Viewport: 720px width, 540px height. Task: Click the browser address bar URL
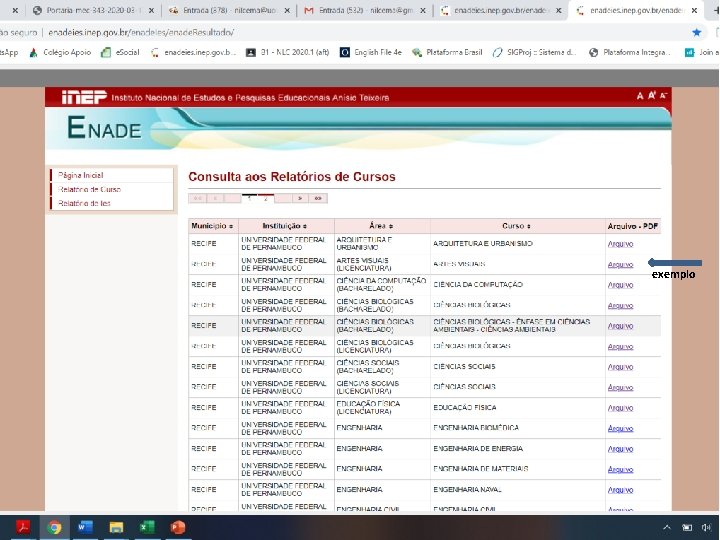pos(141,32)
